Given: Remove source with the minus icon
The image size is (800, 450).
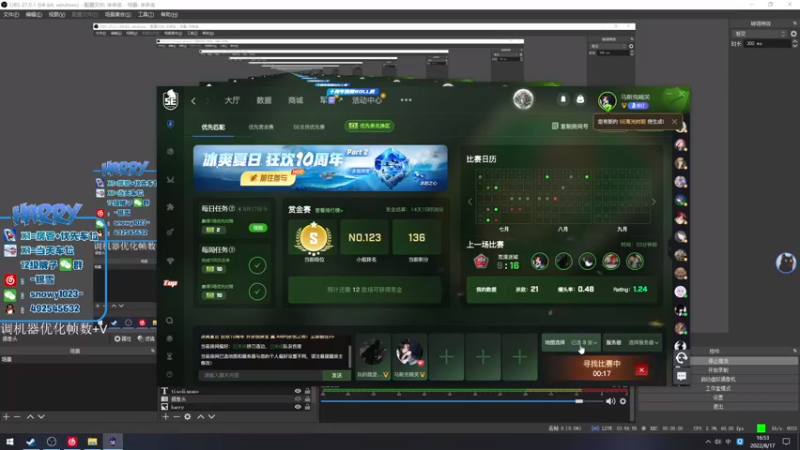Looking at the screenshot, I should (x=177, y=417).
